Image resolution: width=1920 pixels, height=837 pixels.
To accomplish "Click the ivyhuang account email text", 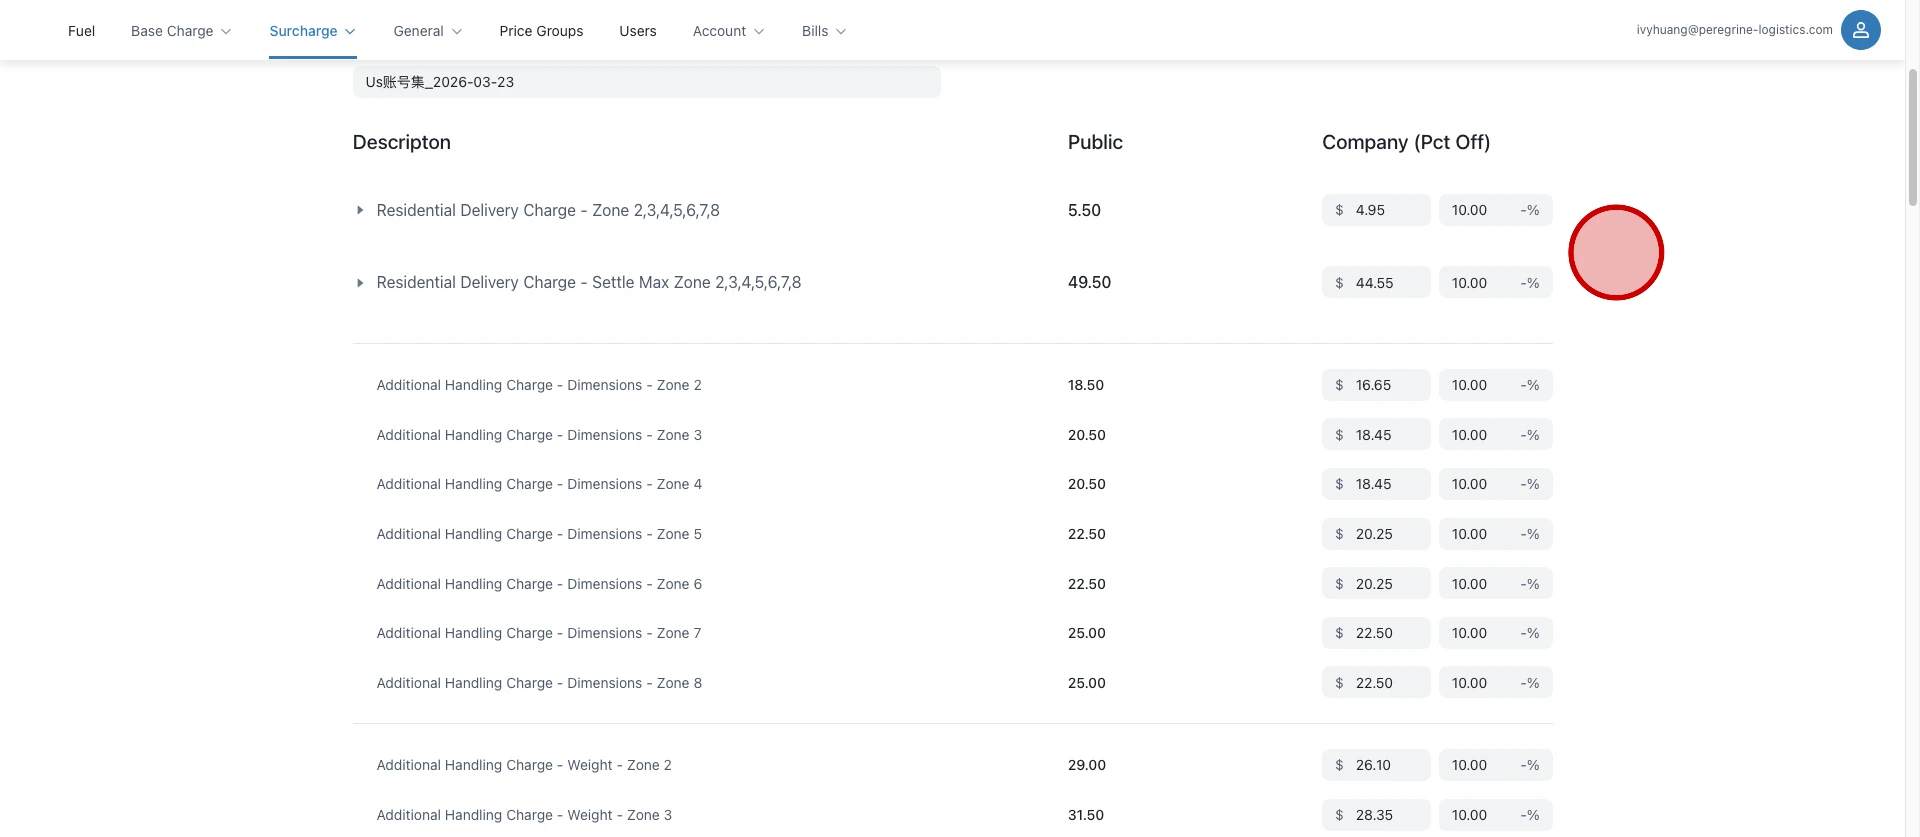I will tap(1734, 30).
